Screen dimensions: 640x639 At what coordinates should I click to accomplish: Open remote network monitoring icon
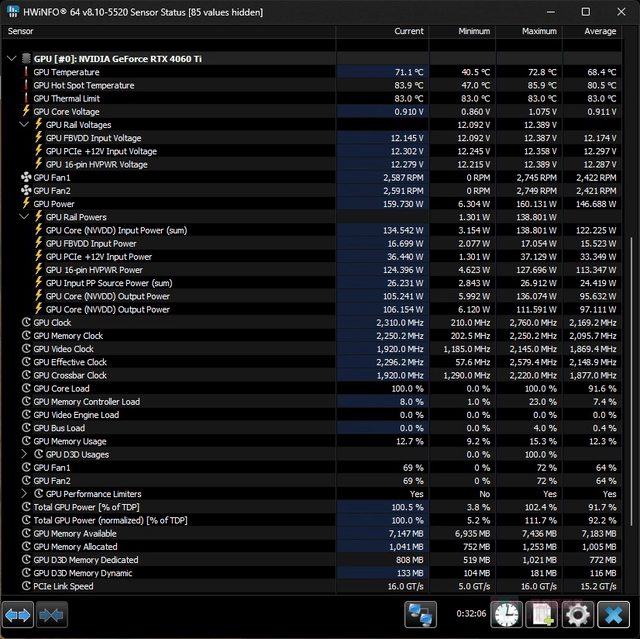[x=421, y=615]
